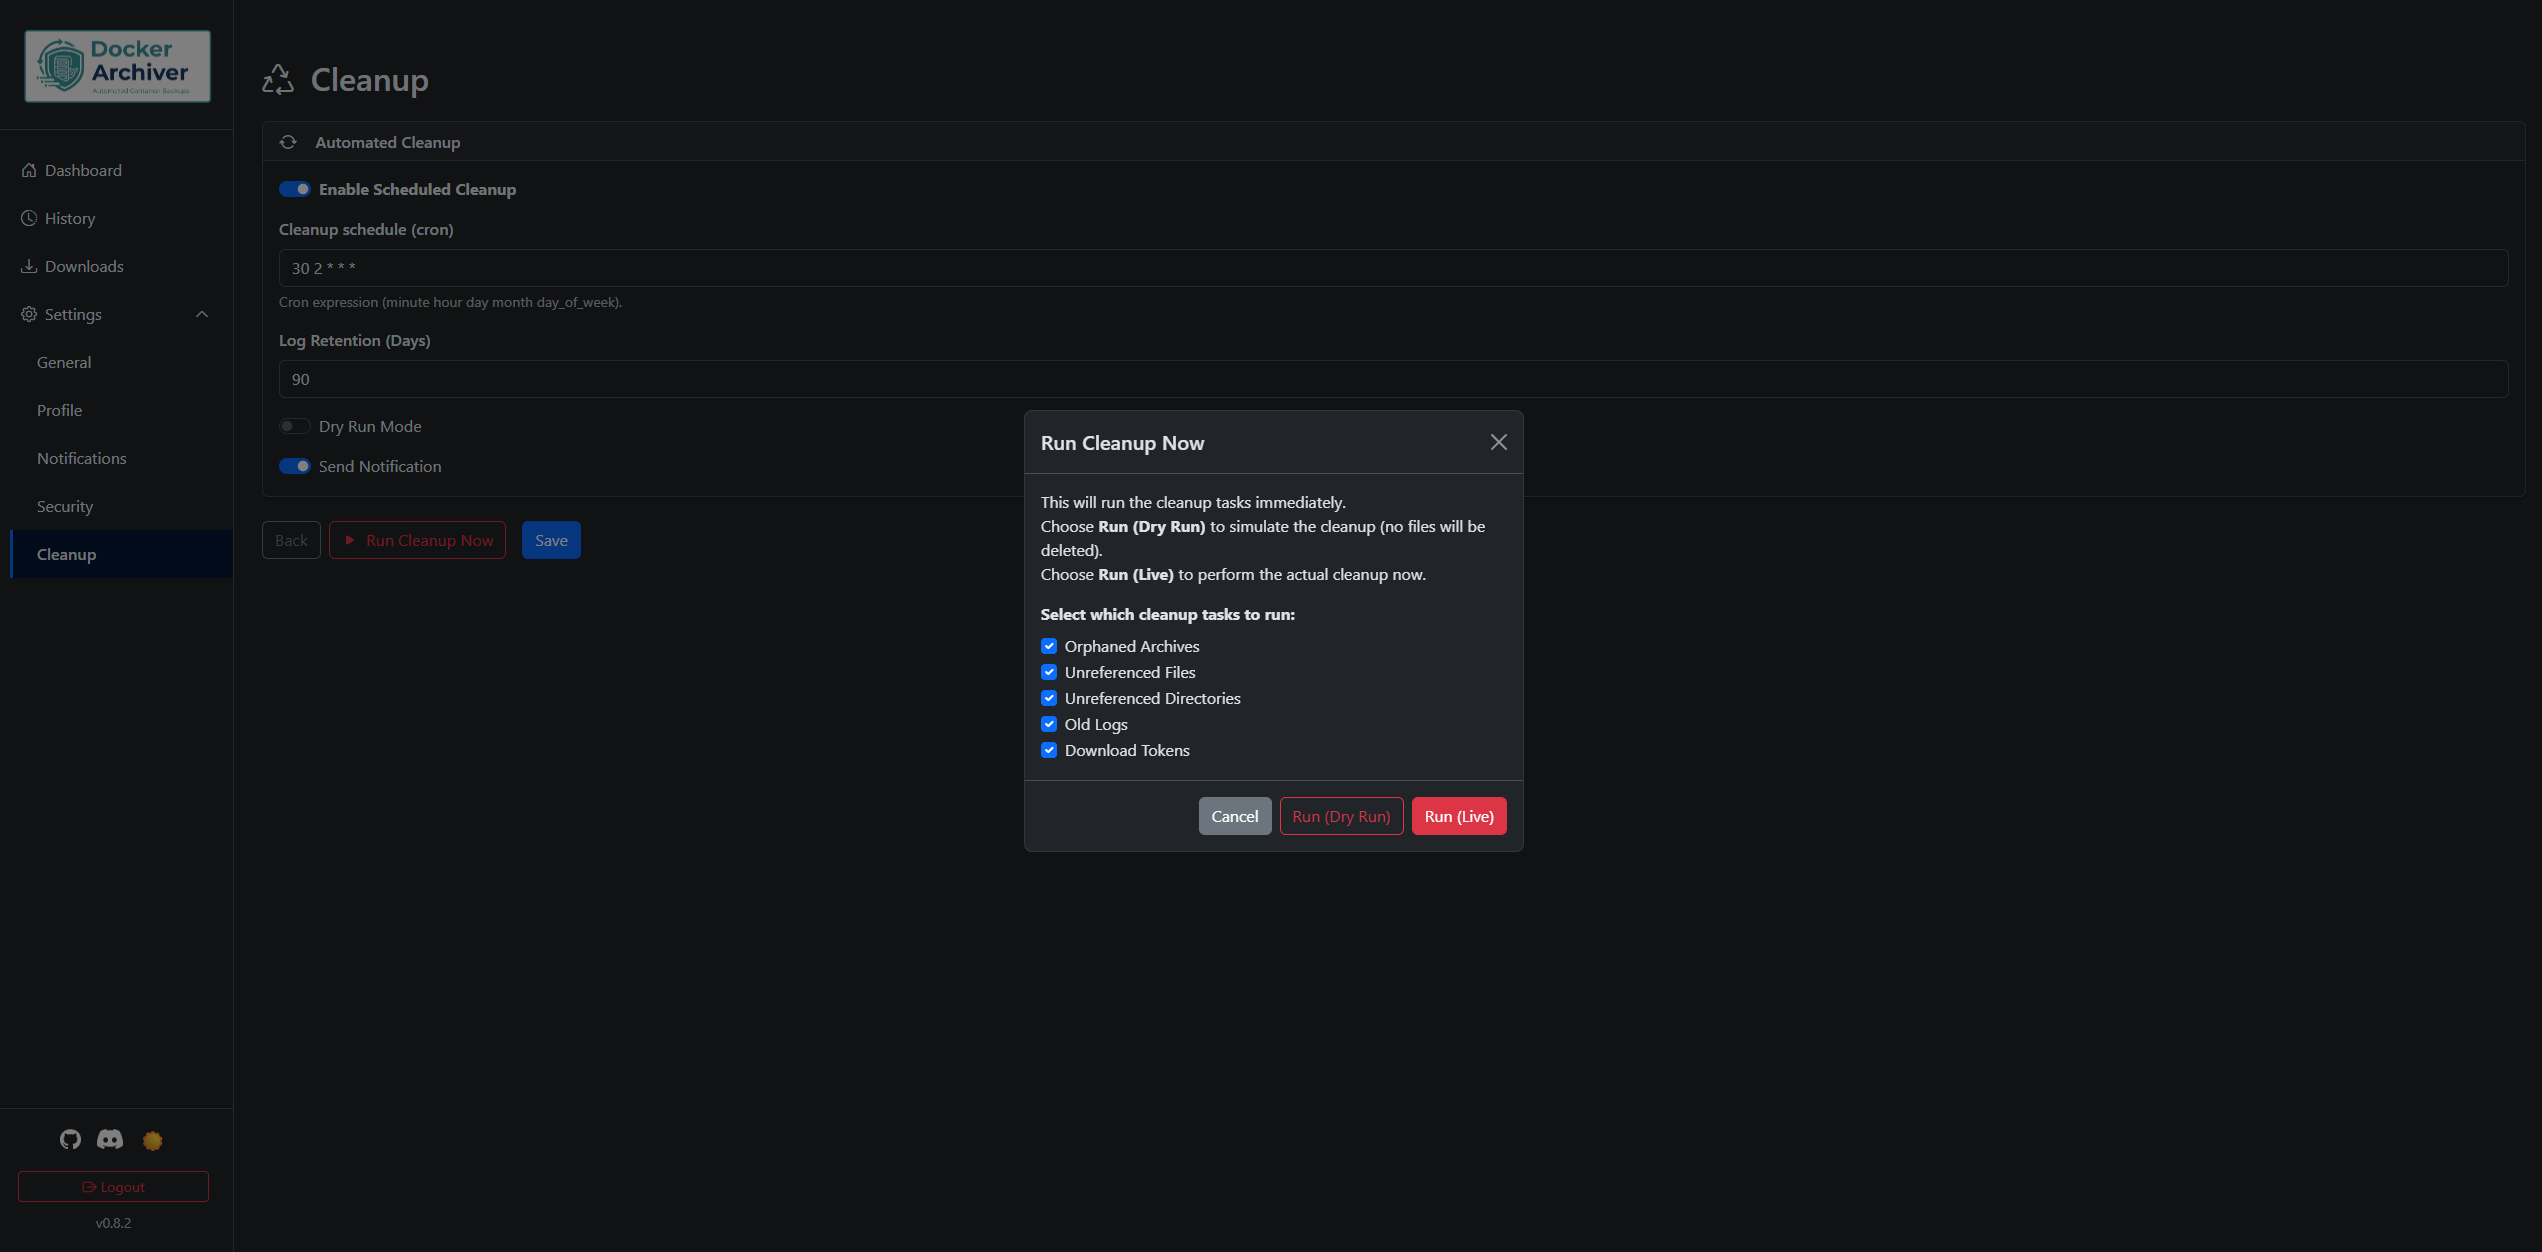Uncheck the Orphaned Archives checkbox
Viewport: 2542px width, 1252px height.
(1049, 646)
